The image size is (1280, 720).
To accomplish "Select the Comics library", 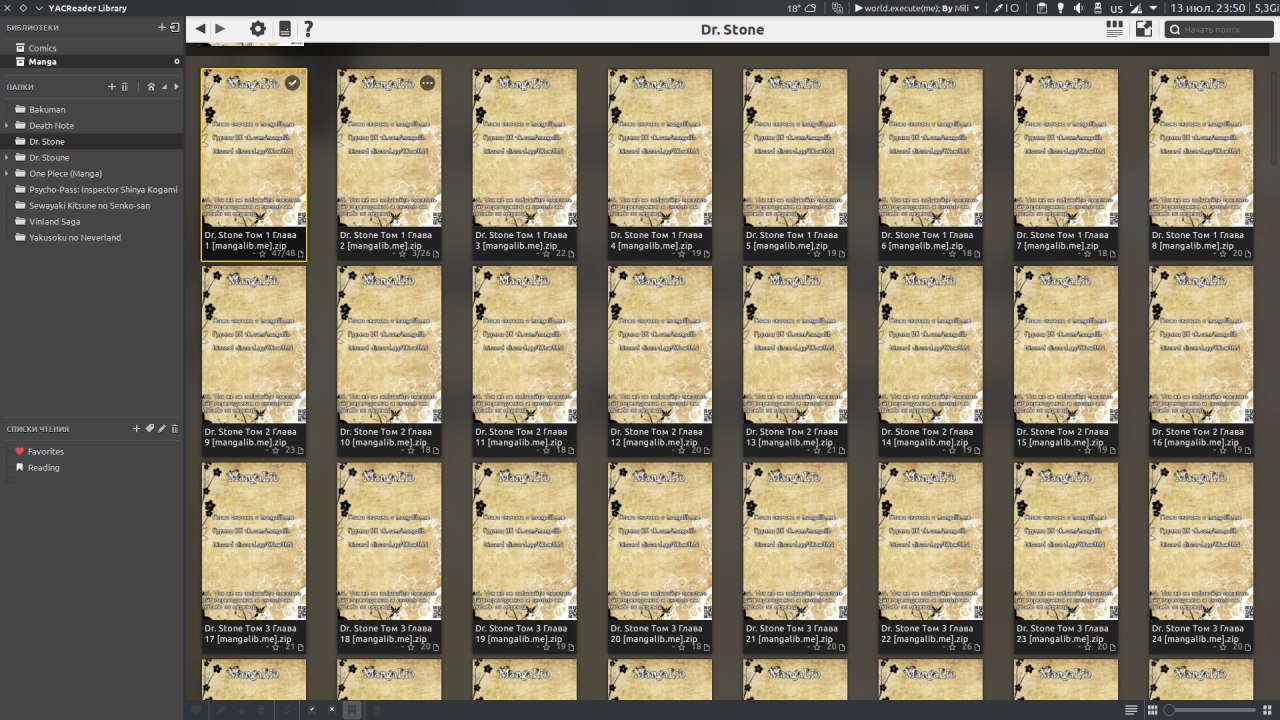I will [92, 48].
